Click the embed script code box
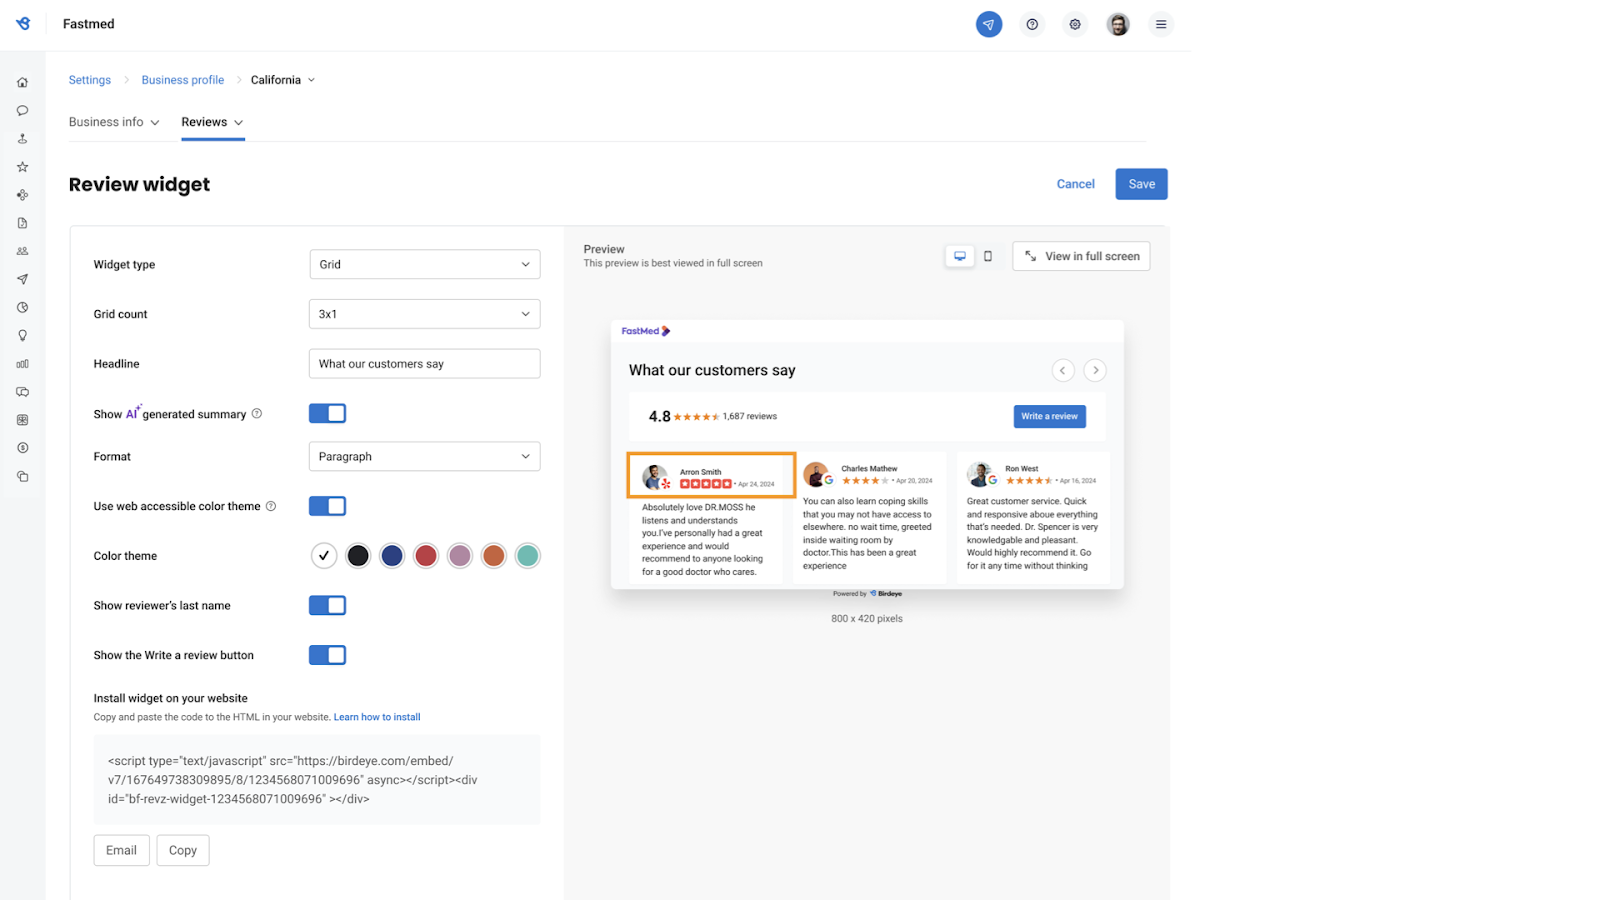This screenshot has width=1600, height=900. pyautogui.click(x=317, y=780)
